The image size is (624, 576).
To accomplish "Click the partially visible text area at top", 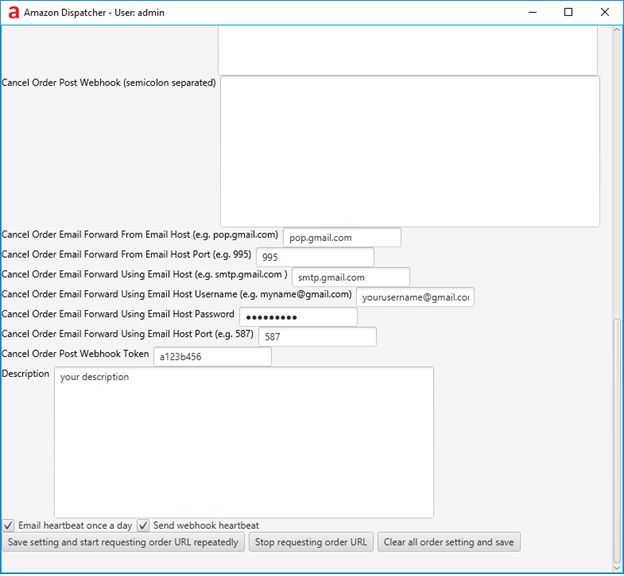I will click(x=408, y=50).
